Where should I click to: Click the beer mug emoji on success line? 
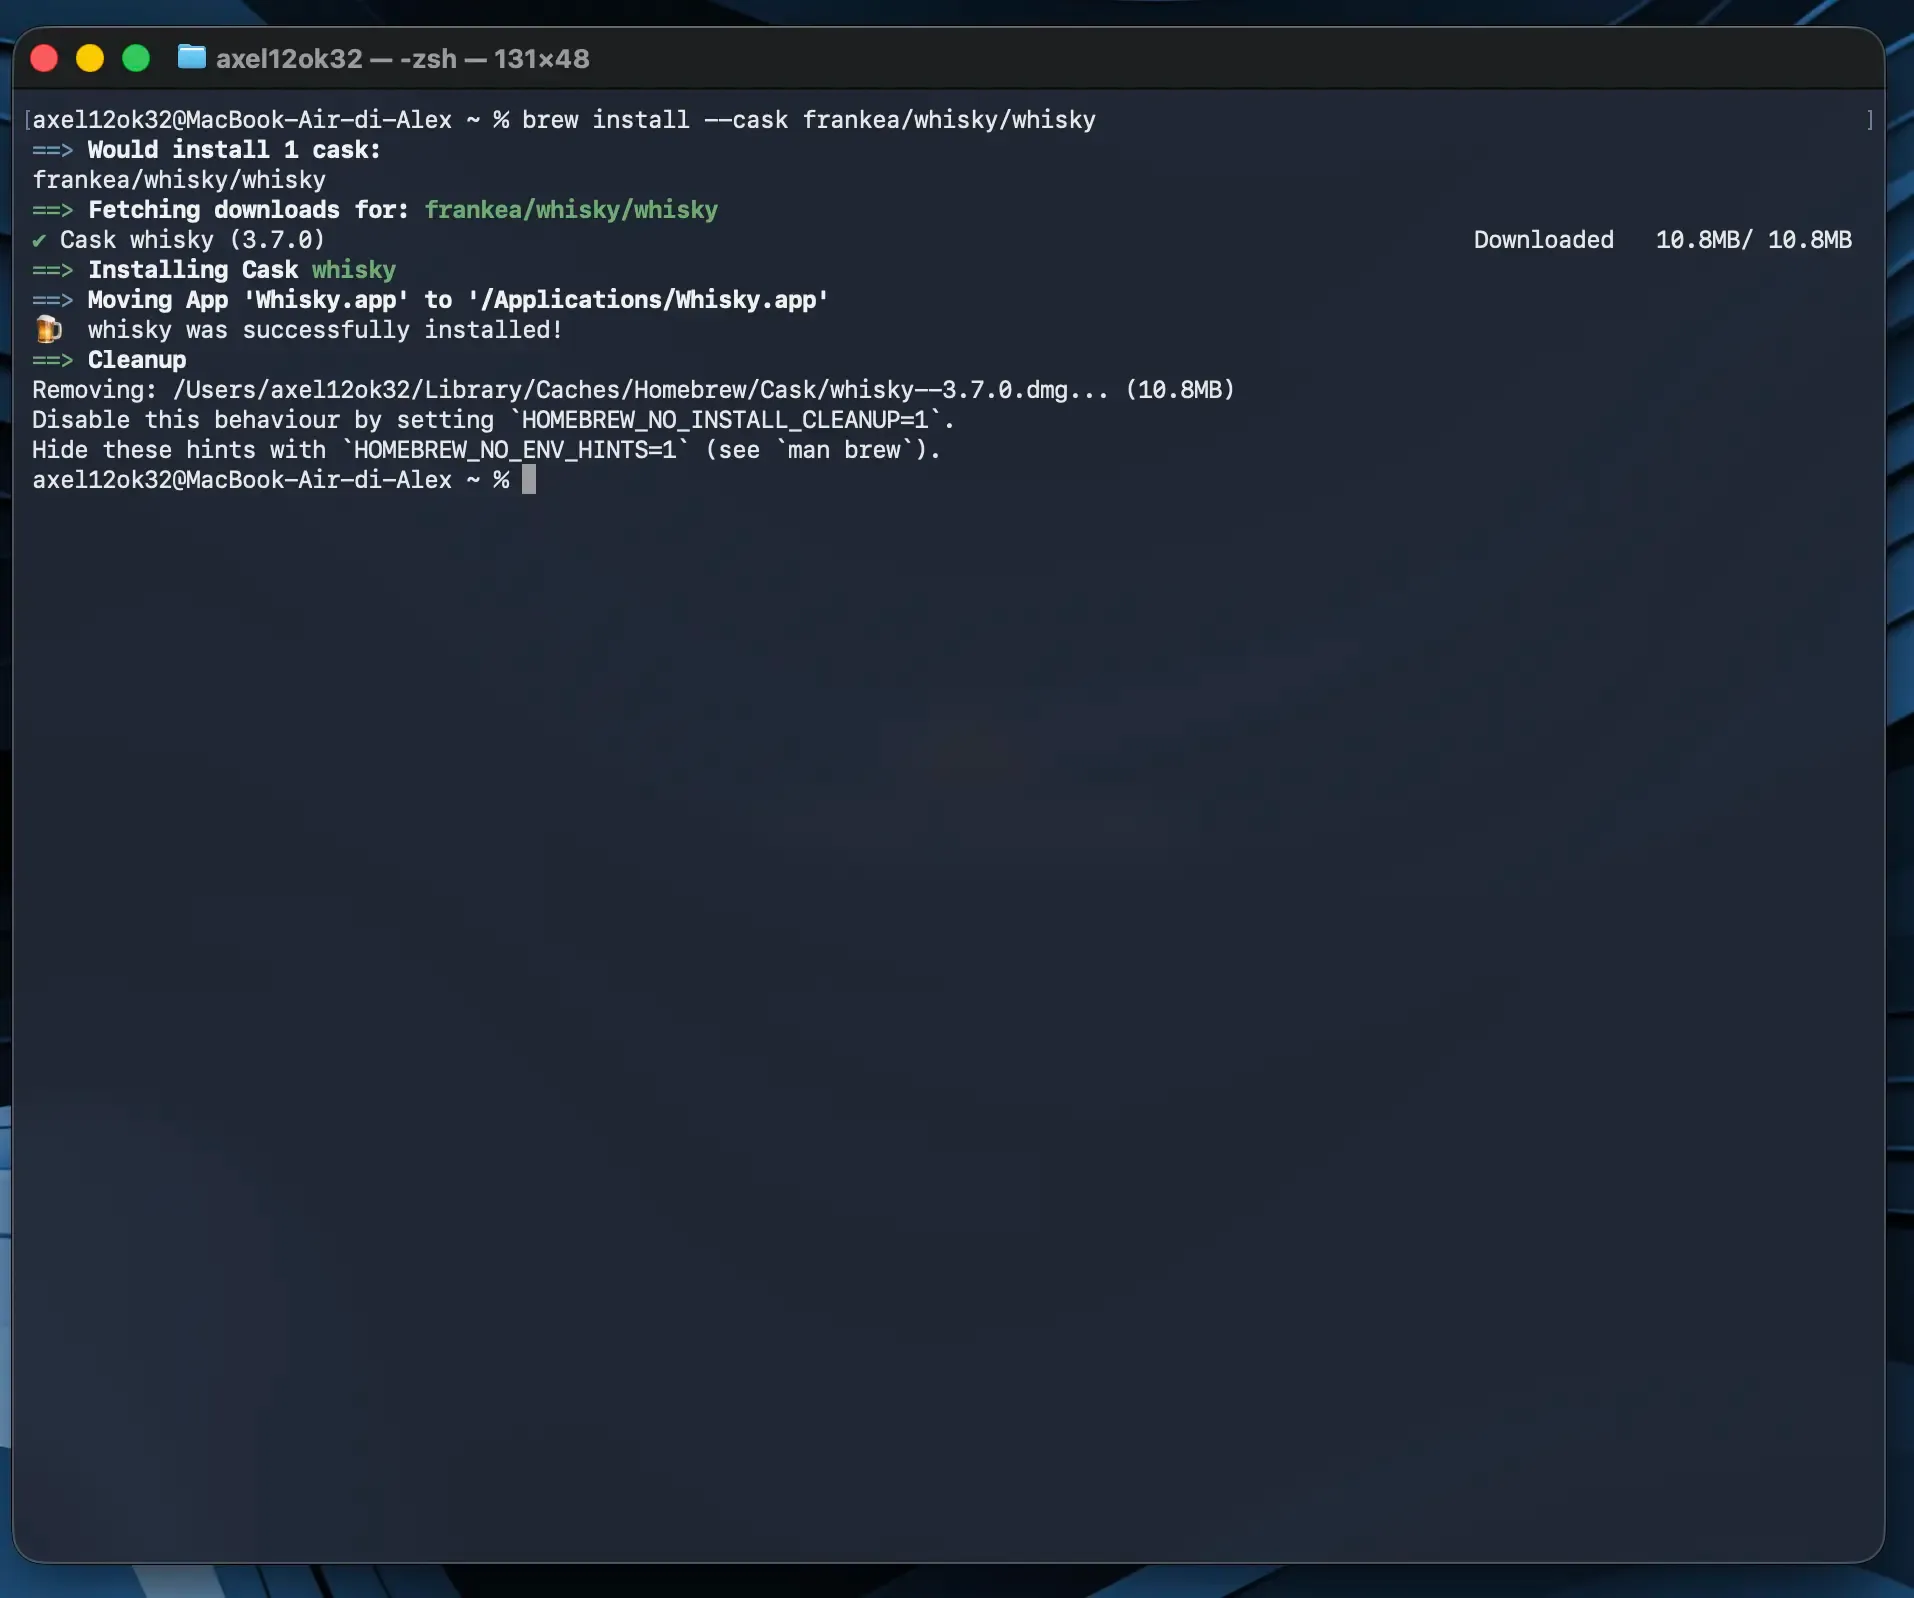coord(48,329)
